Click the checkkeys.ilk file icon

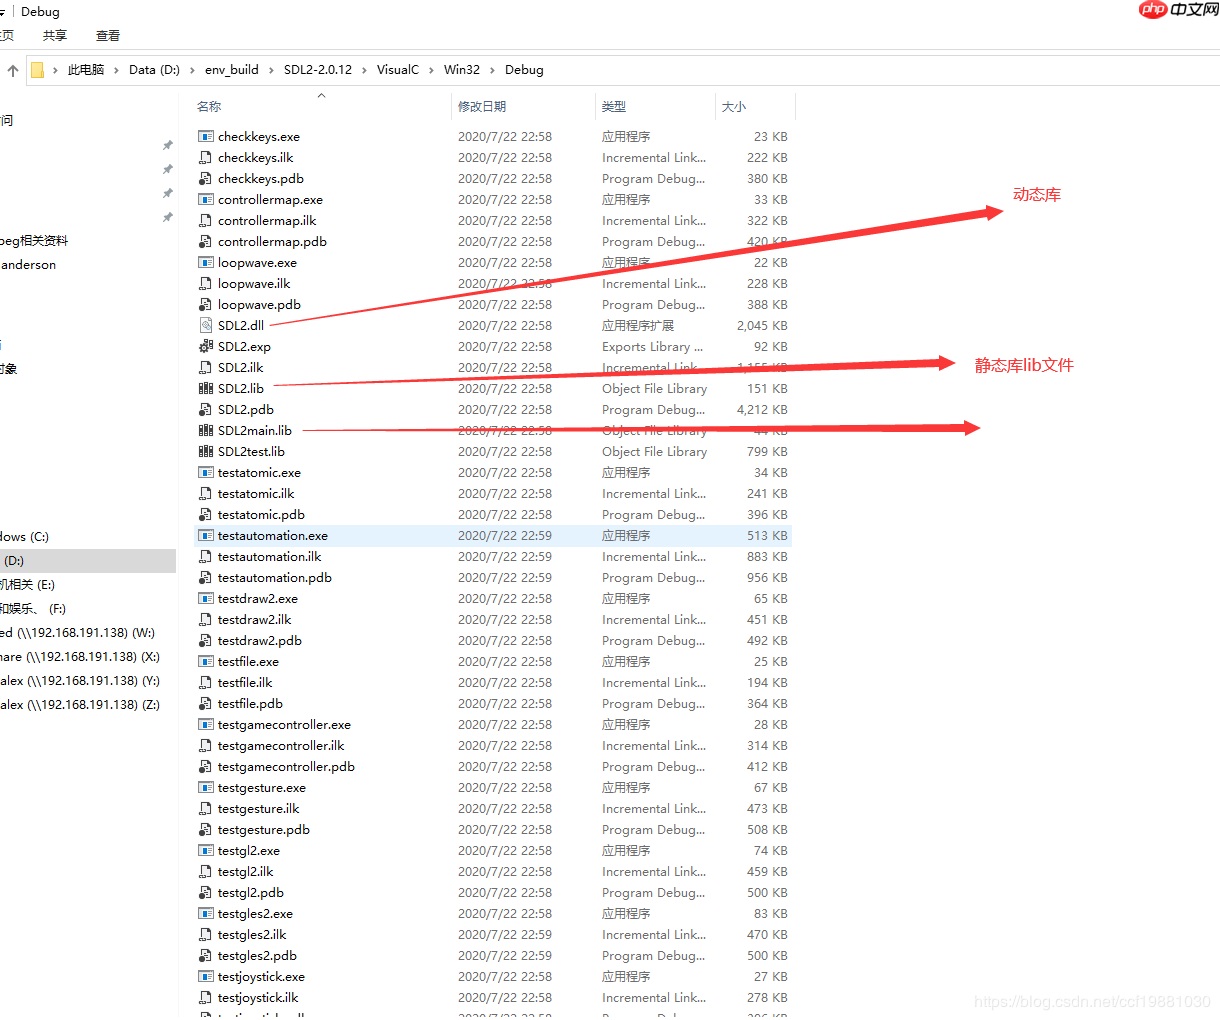point(205,158)
